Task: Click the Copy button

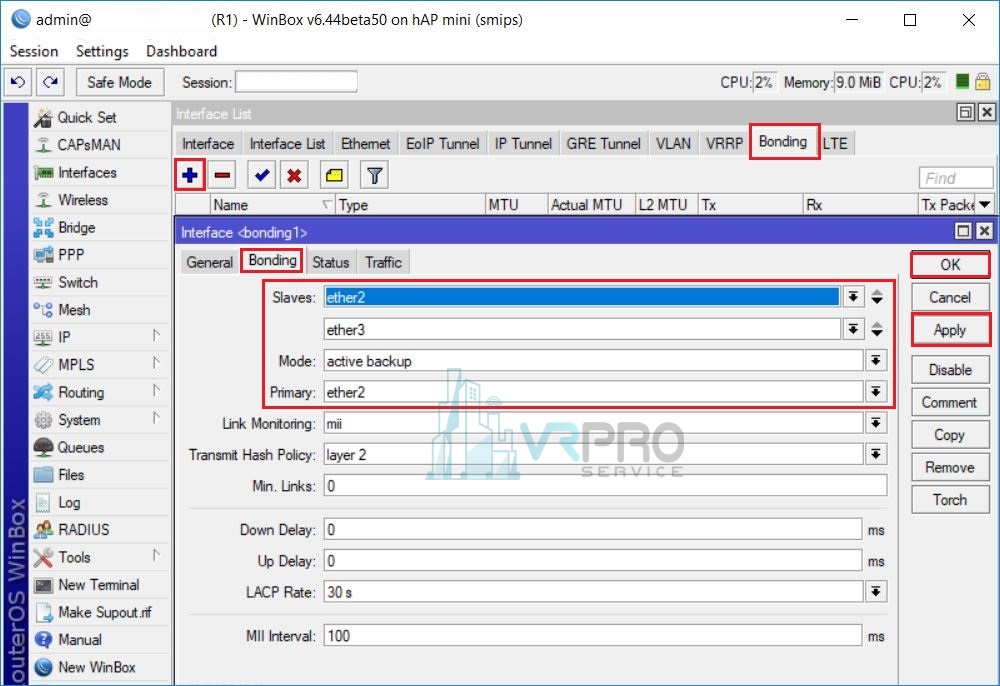Action: (950, 435)
